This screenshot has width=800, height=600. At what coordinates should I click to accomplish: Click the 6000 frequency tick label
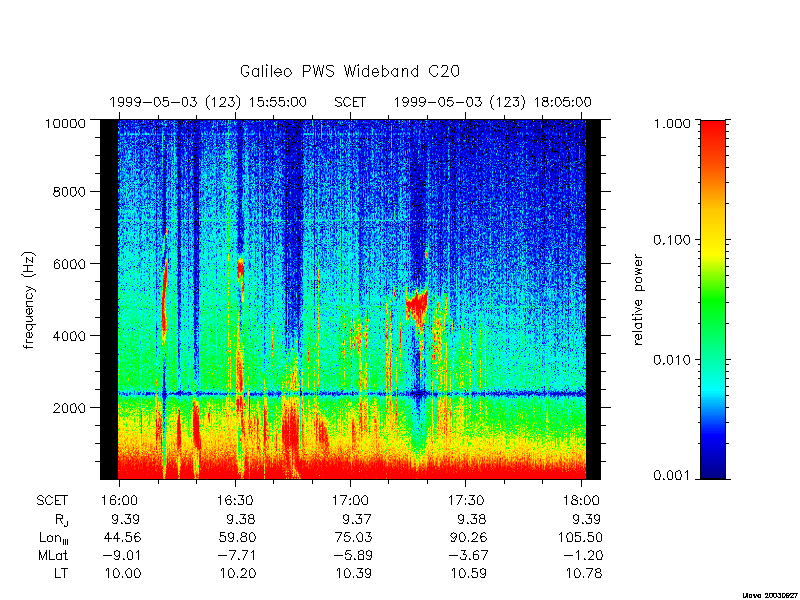(70, 264)
